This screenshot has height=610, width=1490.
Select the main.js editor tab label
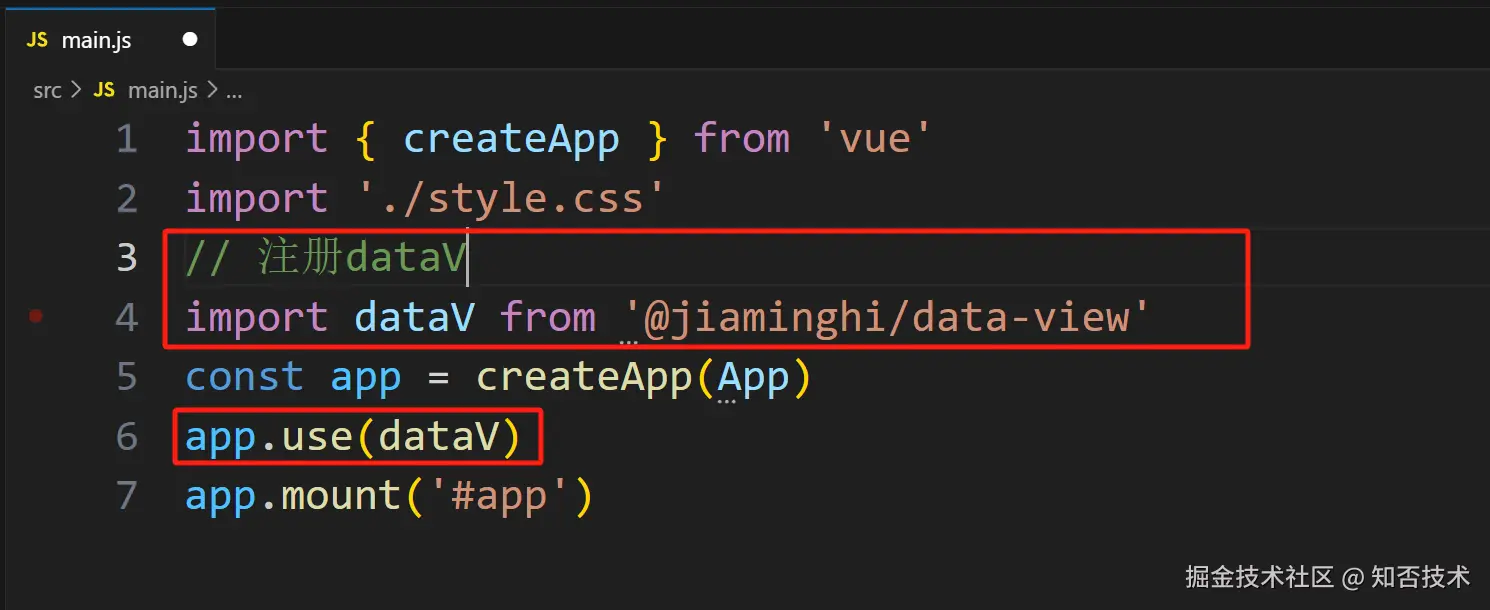click(x=96, y=40)
